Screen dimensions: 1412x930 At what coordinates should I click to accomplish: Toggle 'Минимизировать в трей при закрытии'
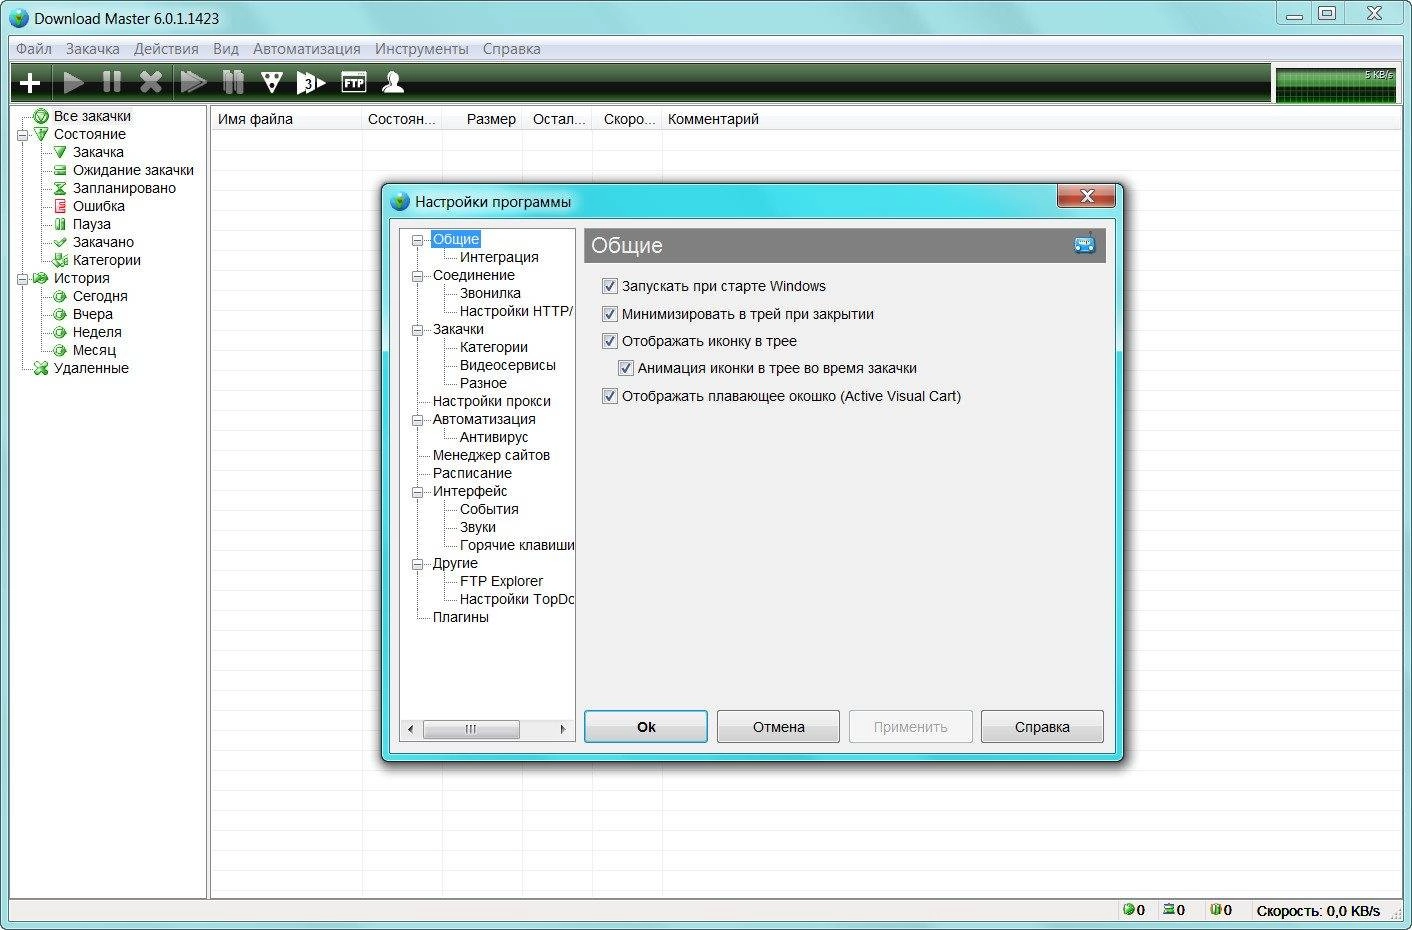(610, 314)
